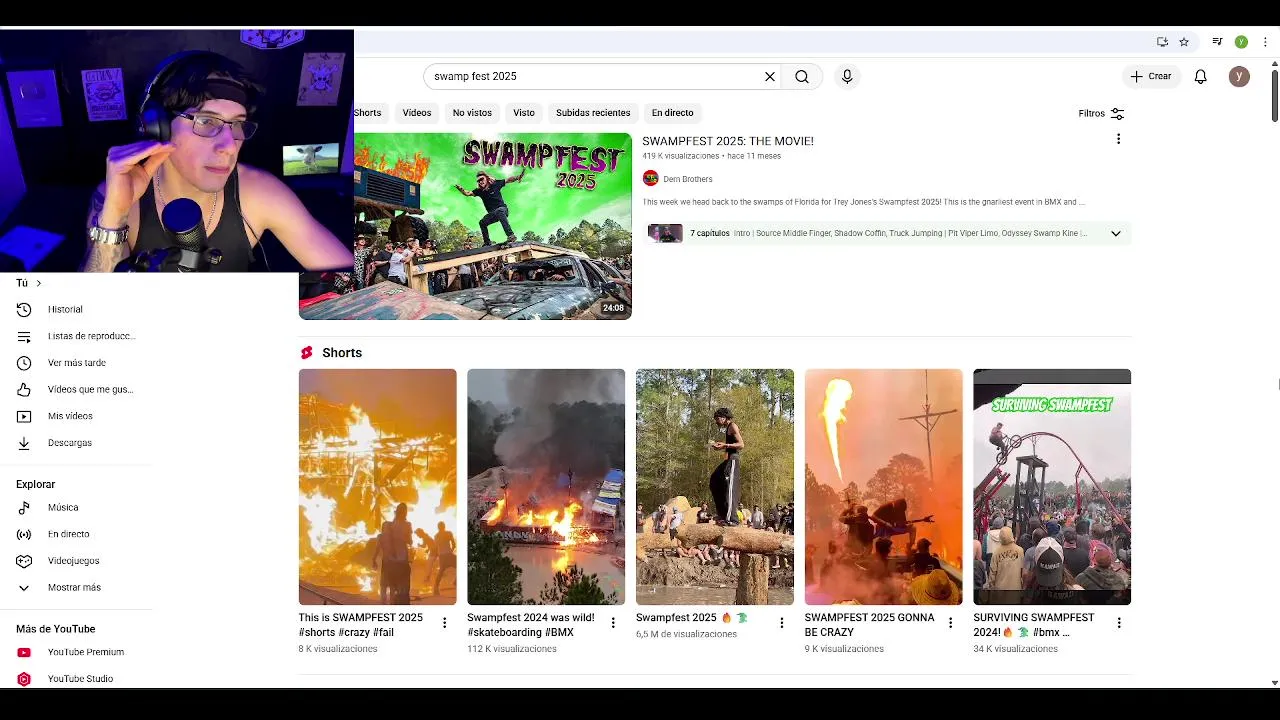The height and width of the screenshot is (720, 1280).
Task: Click the small chapter preview thumbnail
Action: (x=665, y=233)
